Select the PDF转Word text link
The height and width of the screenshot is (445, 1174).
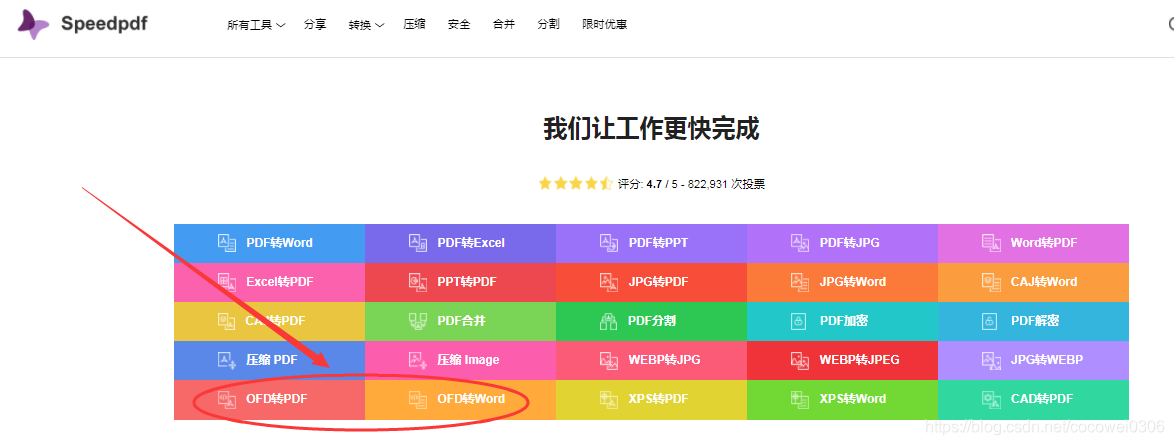pyautogui.click(x=279, y=243)
